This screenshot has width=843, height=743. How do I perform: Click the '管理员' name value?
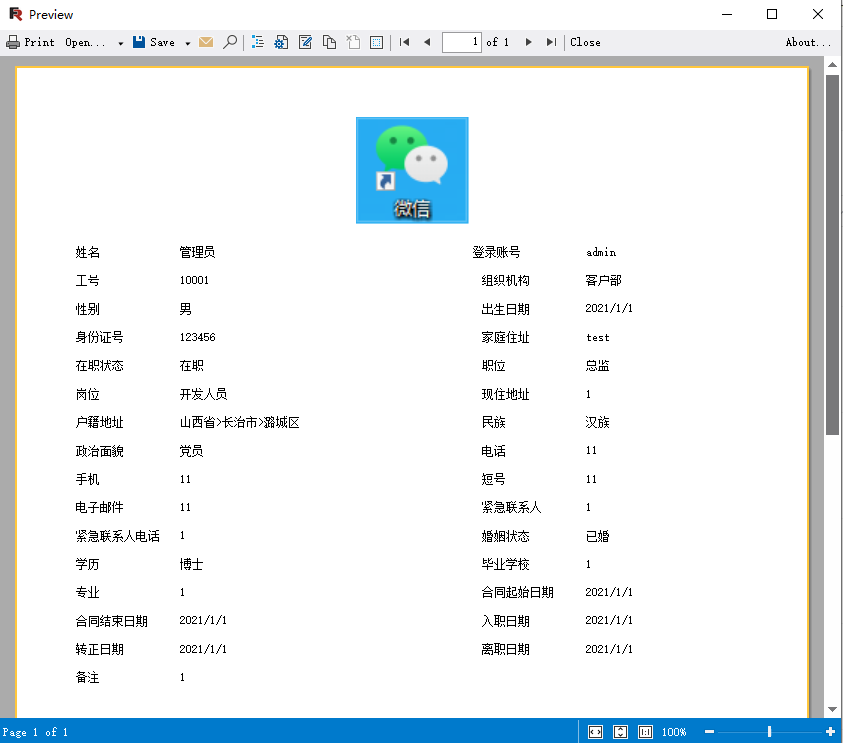pyautogui.click(x=197, y=252)
